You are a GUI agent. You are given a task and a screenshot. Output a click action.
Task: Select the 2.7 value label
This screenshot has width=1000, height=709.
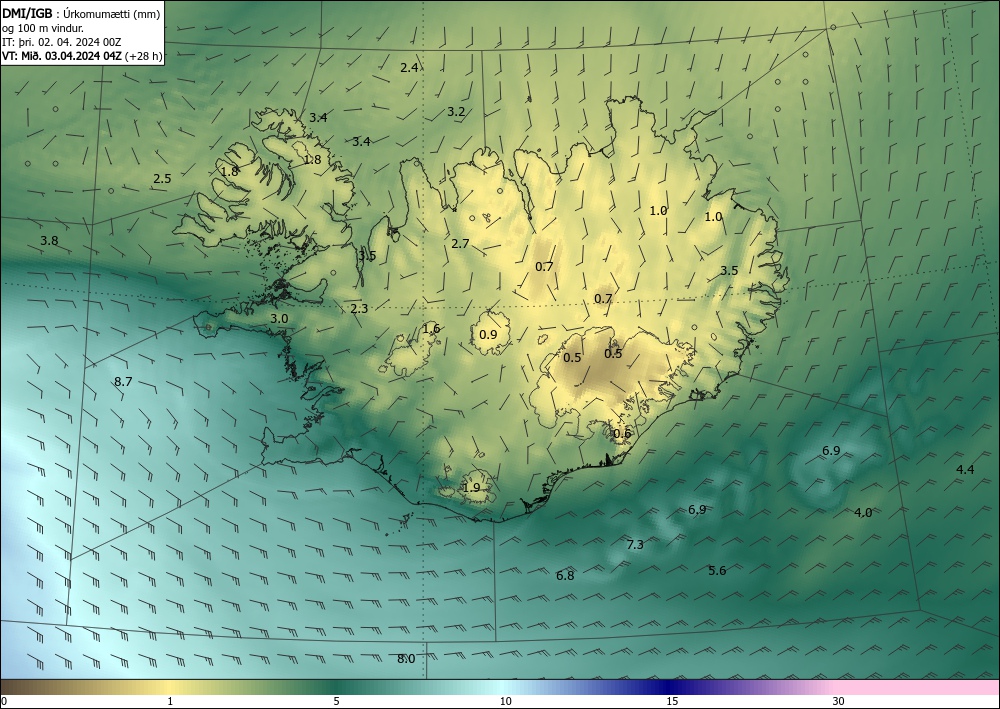(x=460, y=244)
